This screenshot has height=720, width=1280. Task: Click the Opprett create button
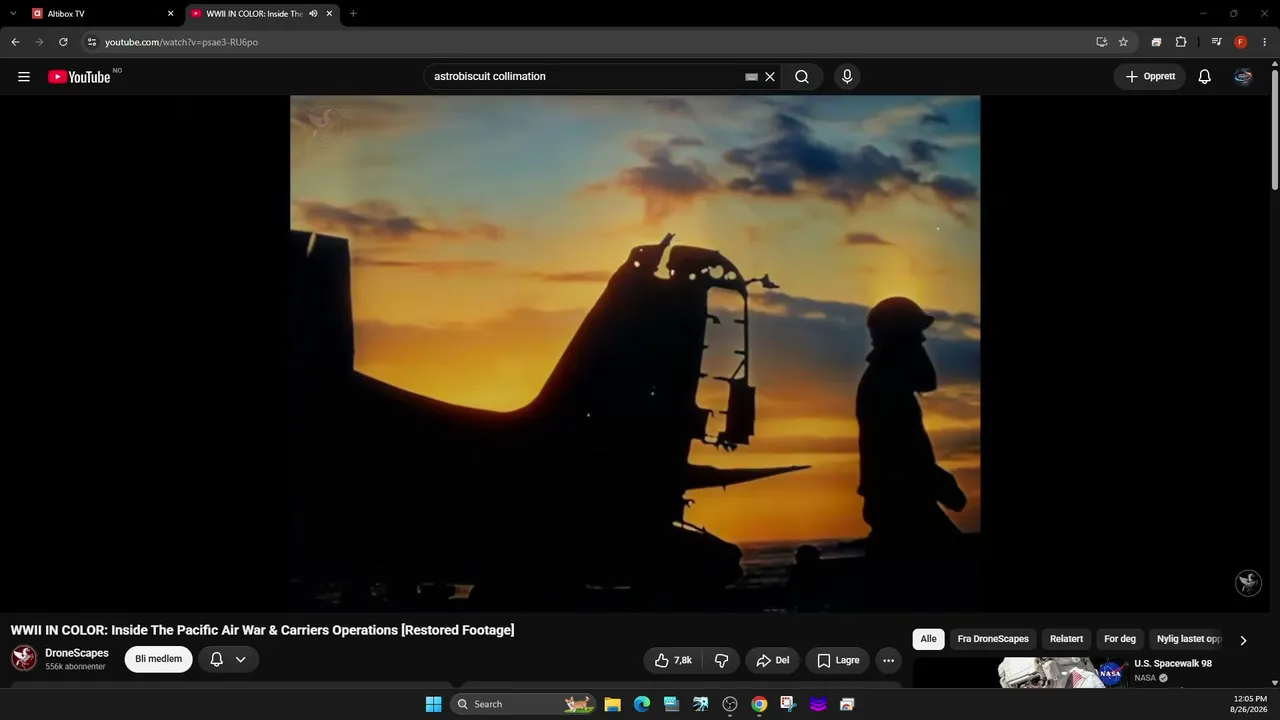[1150, 77]
